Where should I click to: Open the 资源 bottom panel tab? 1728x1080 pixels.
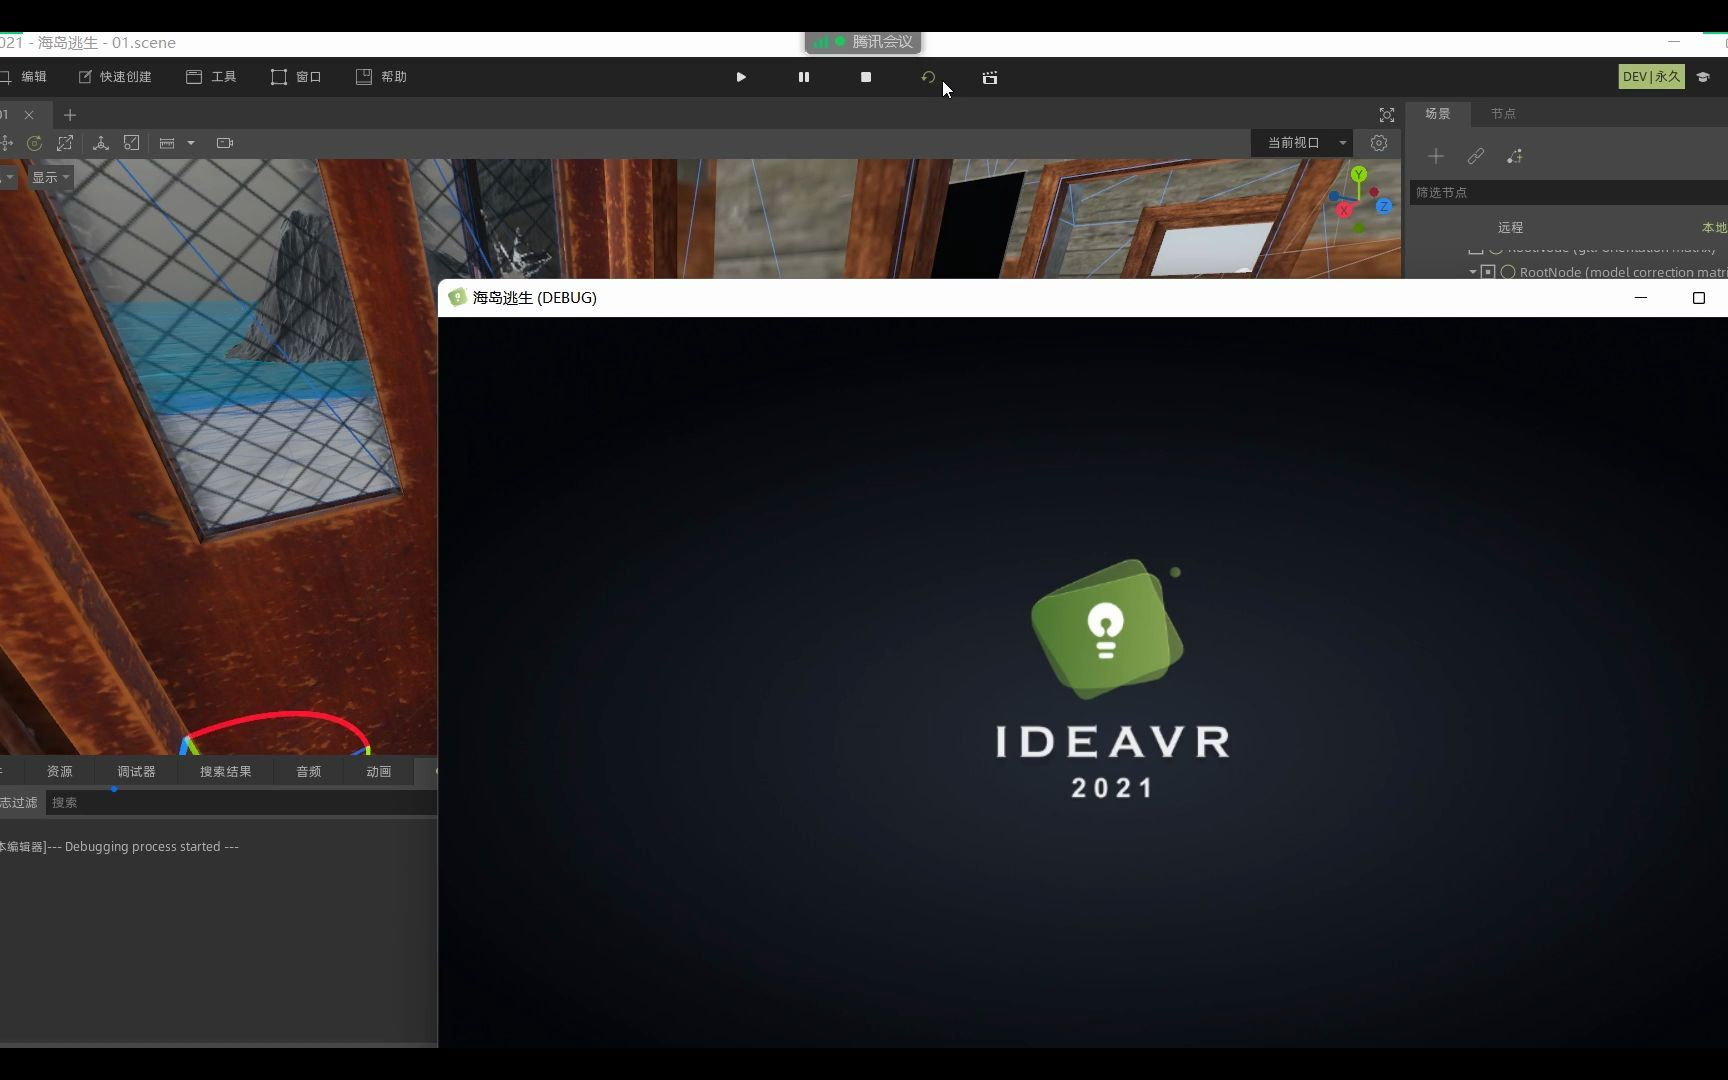60,772
